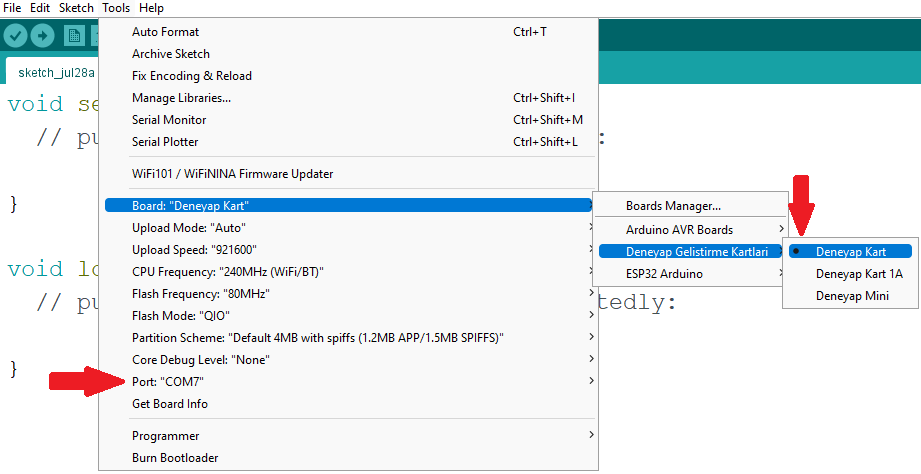Click the New sketch toolbar icon
The width and height of the screenshot is (921, 474).
(x=74, y=36)
